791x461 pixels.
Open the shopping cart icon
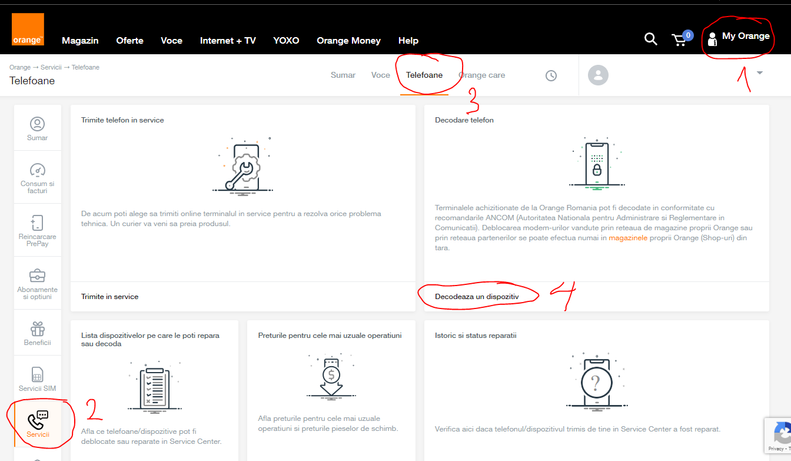[x=681, y=39]
